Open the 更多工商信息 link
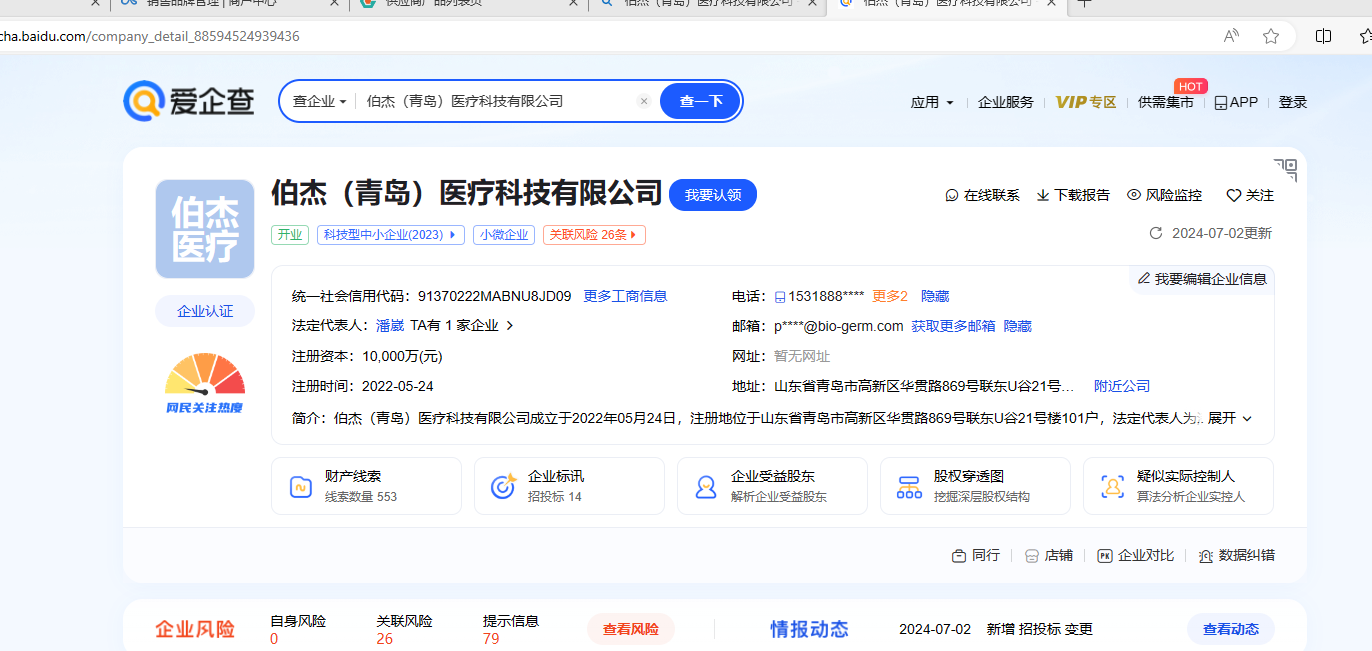The height and width of the screenshot is (651, 1372). (x=625, y=296)
